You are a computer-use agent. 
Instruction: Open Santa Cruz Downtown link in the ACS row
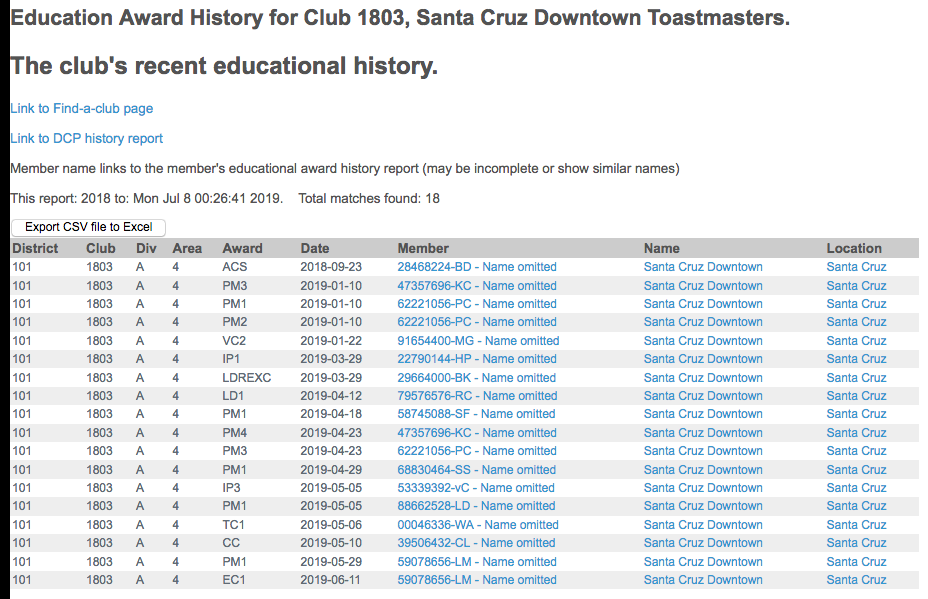[x=703, y=267]
